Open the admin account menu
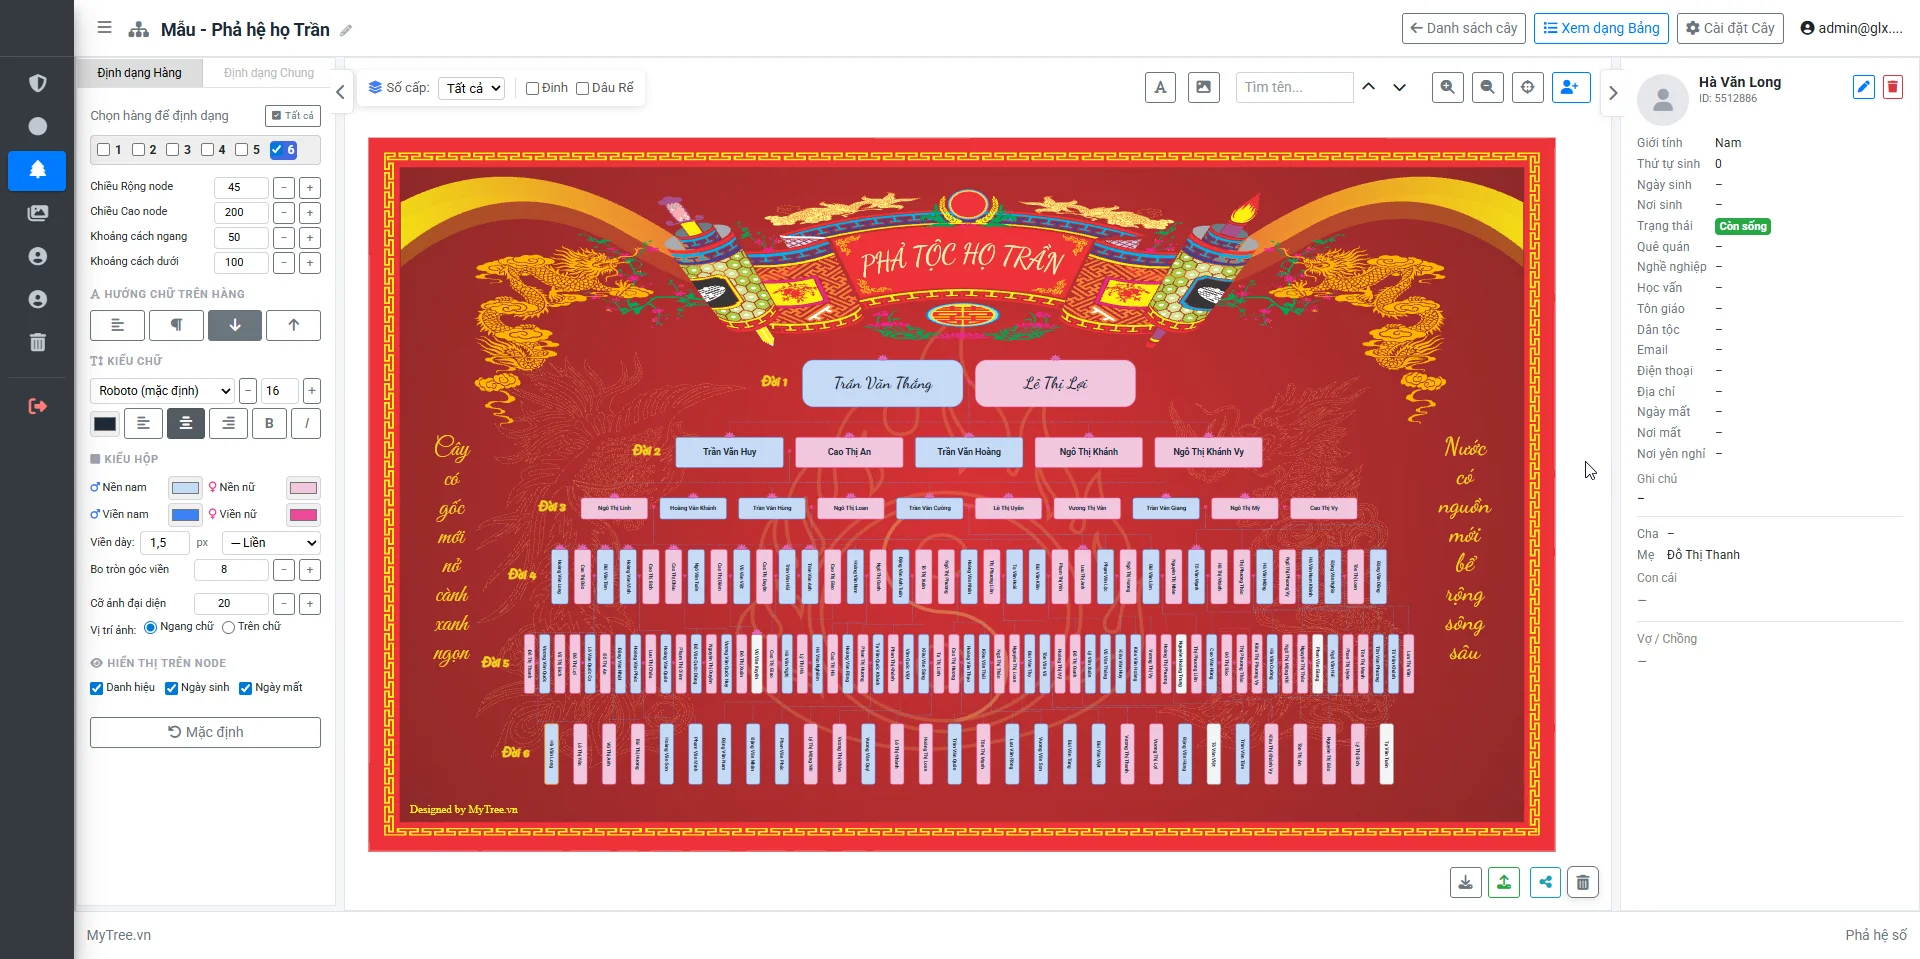 coord(1851,28)
